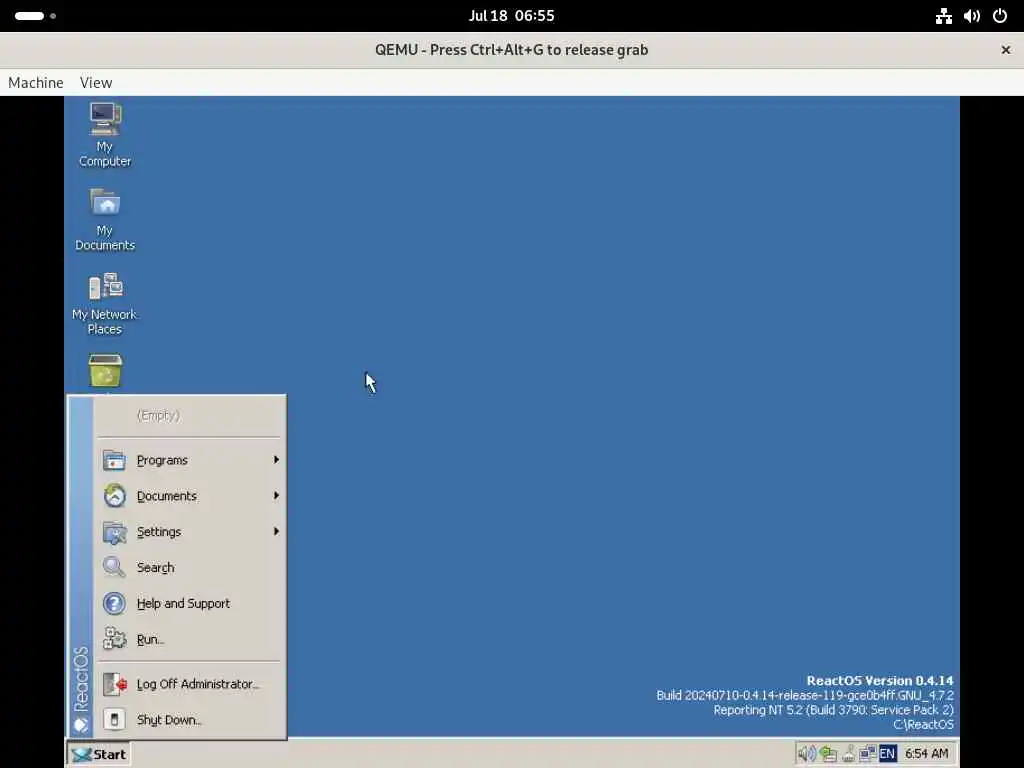Open the GNOME power menu icon
Viewport: 1024px width, 768px height.
1000,16
